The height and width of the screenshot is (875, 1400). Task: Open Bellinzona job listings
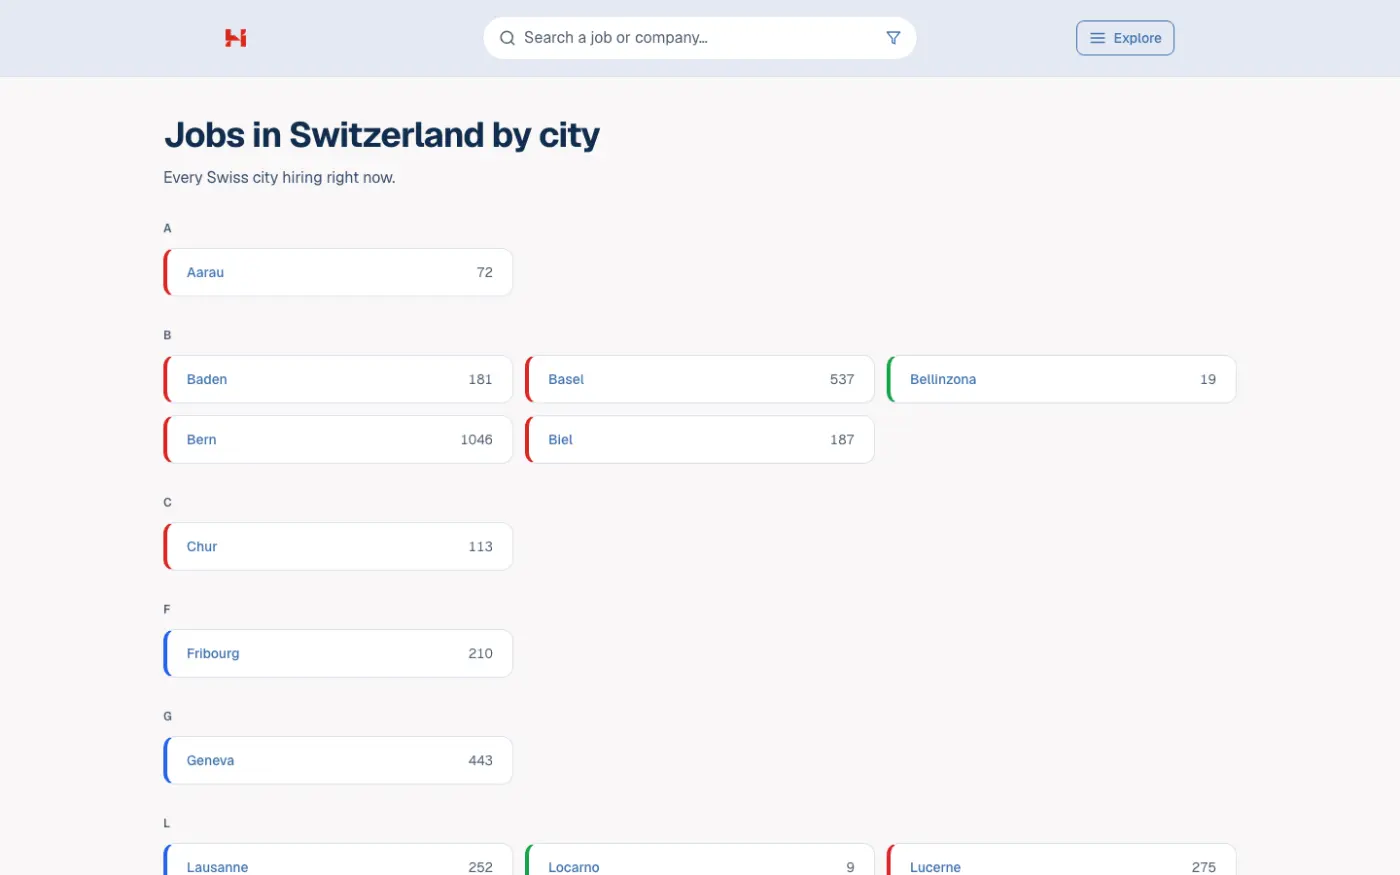[1062, 379]
